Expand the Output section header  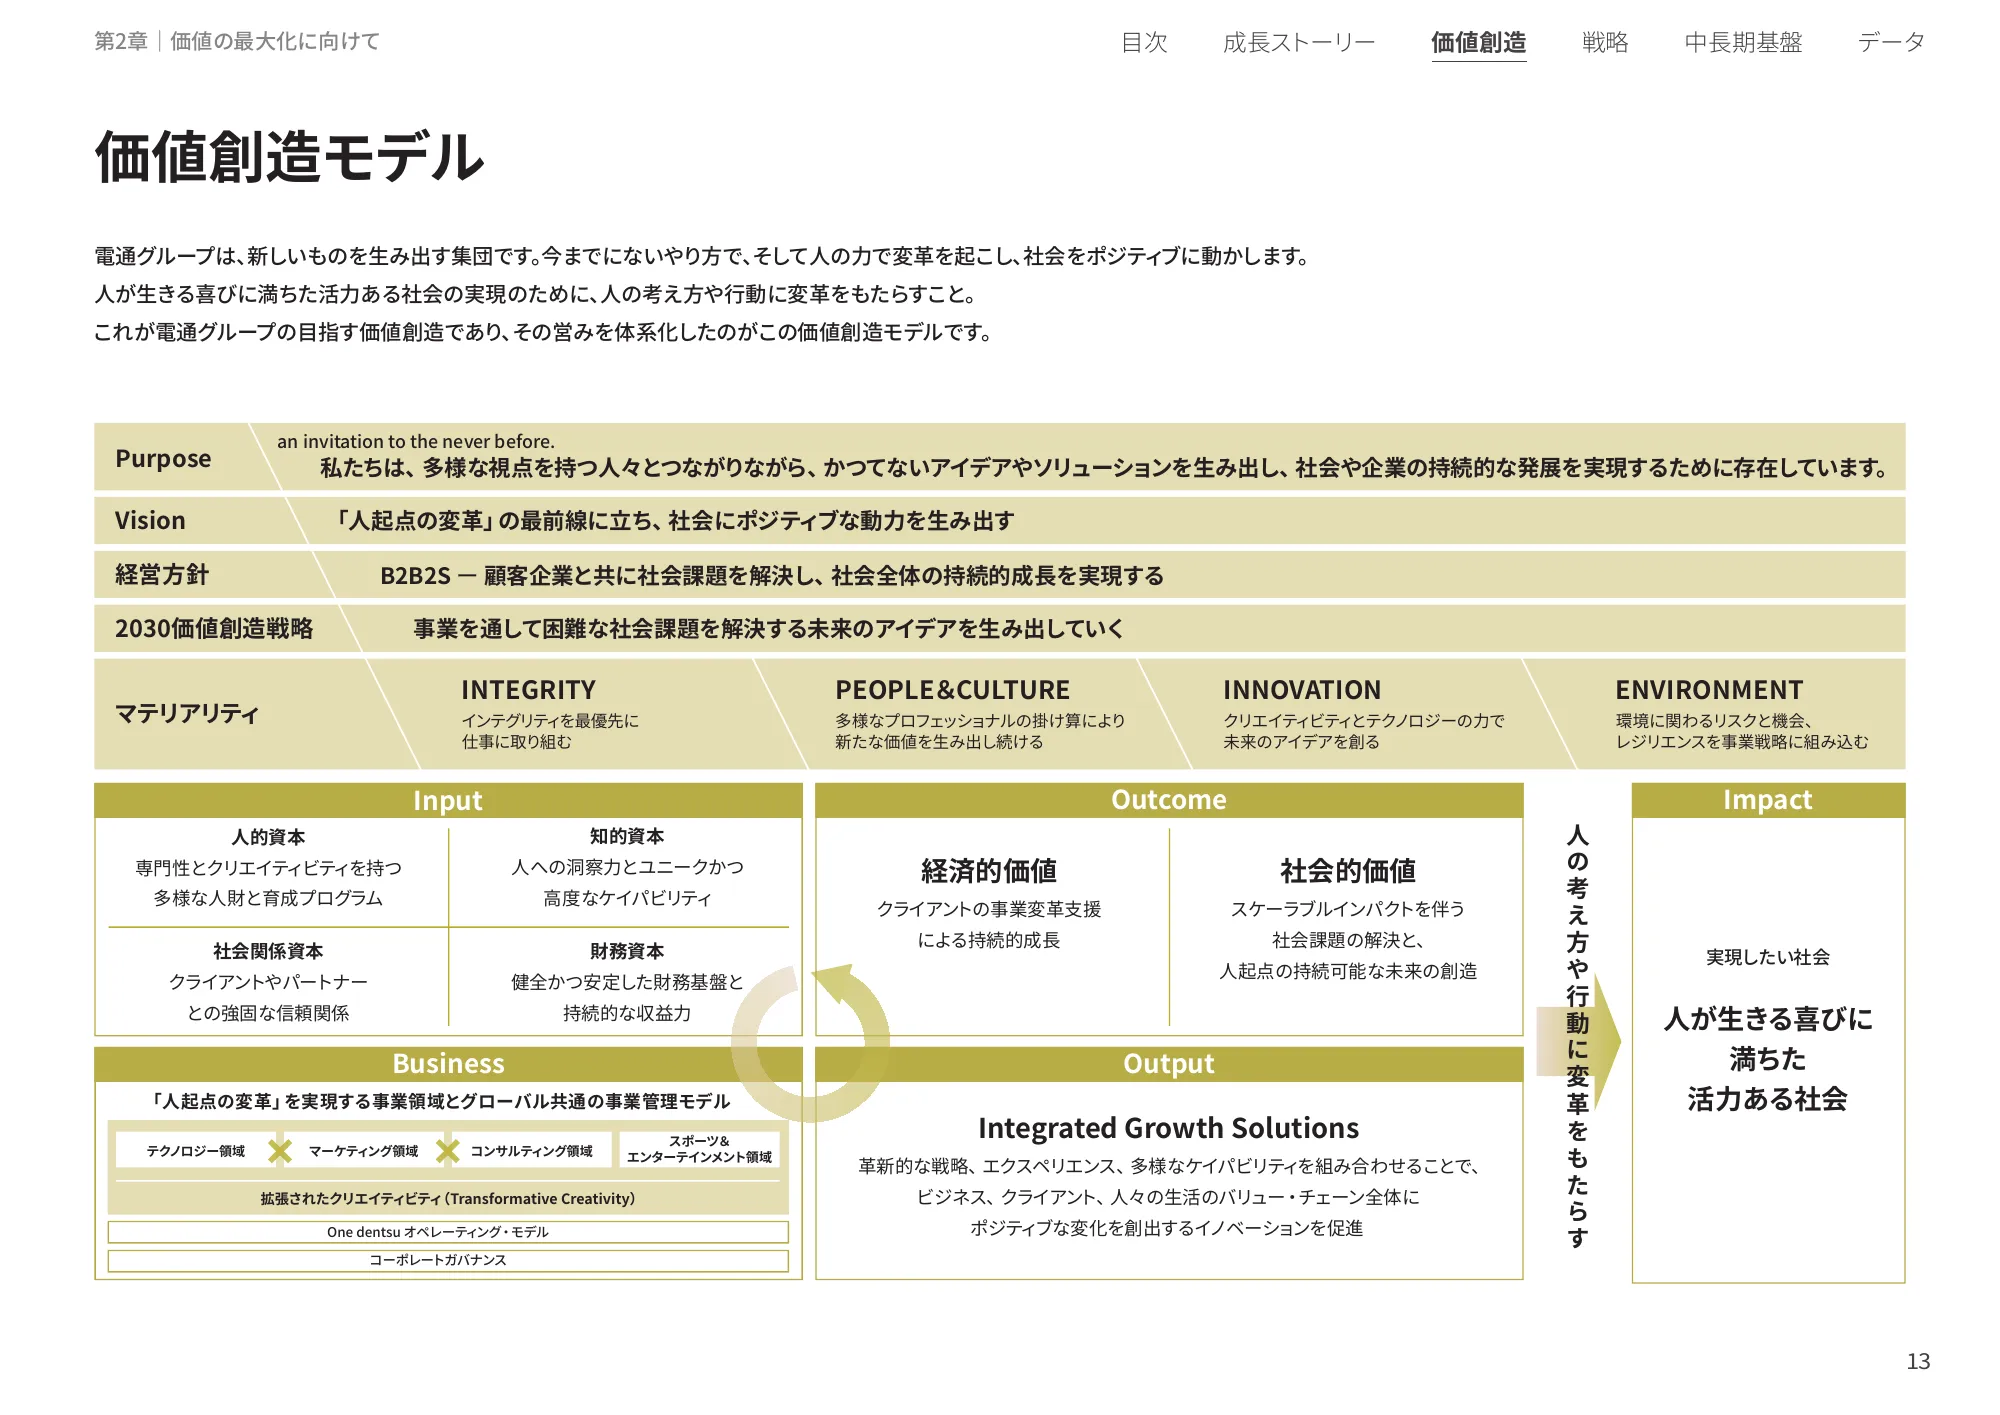point(1168,1063)
